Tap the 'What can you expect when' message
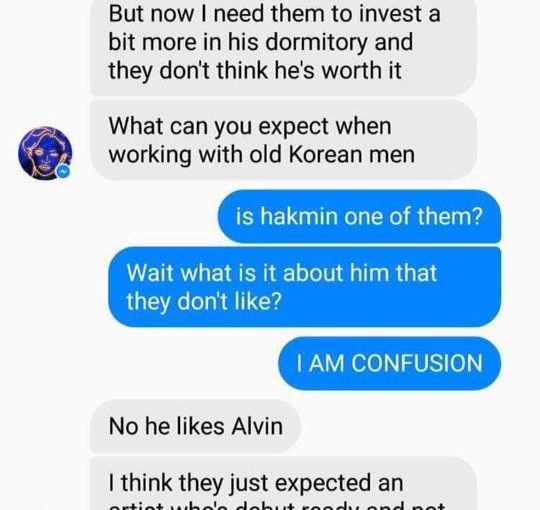Screen dimensions: 540x510 pos(283,140)
